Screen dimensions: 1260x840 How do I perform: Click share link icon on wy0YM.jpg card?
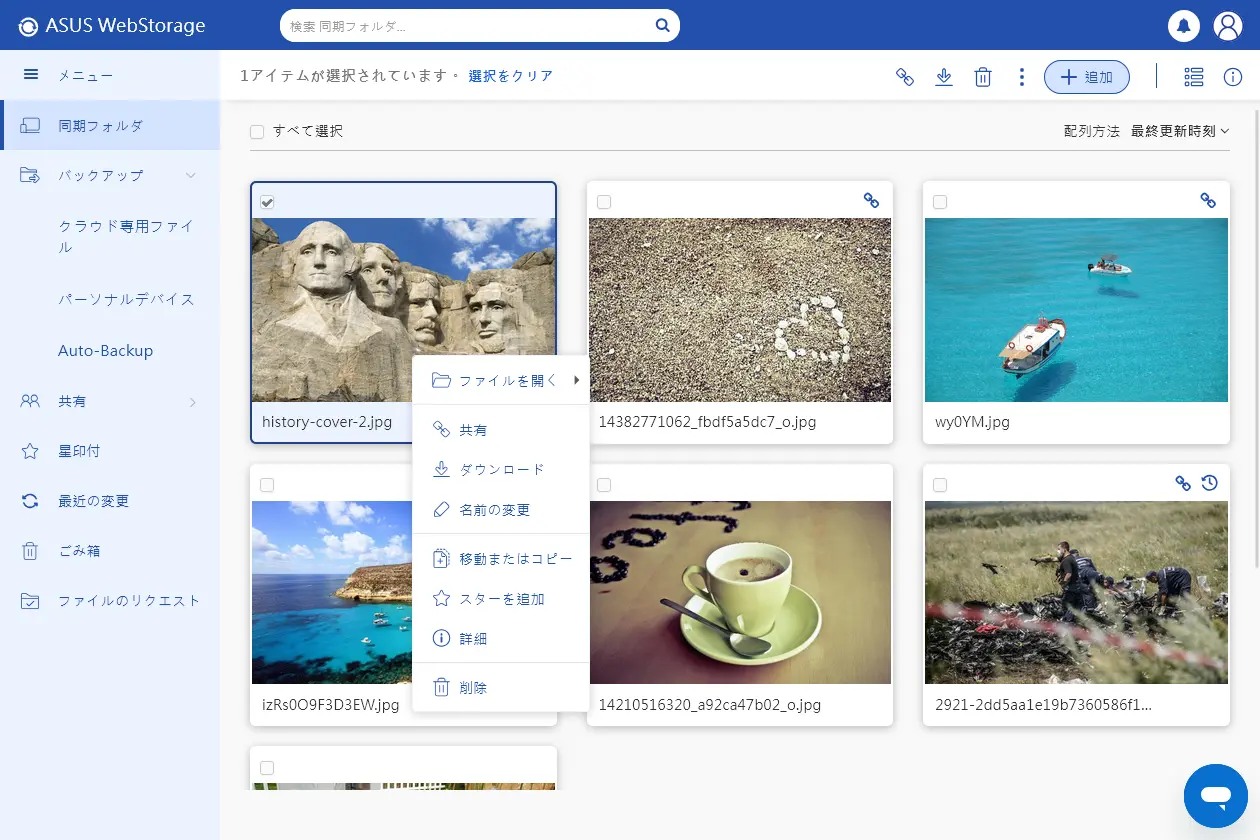point(1208,201)
